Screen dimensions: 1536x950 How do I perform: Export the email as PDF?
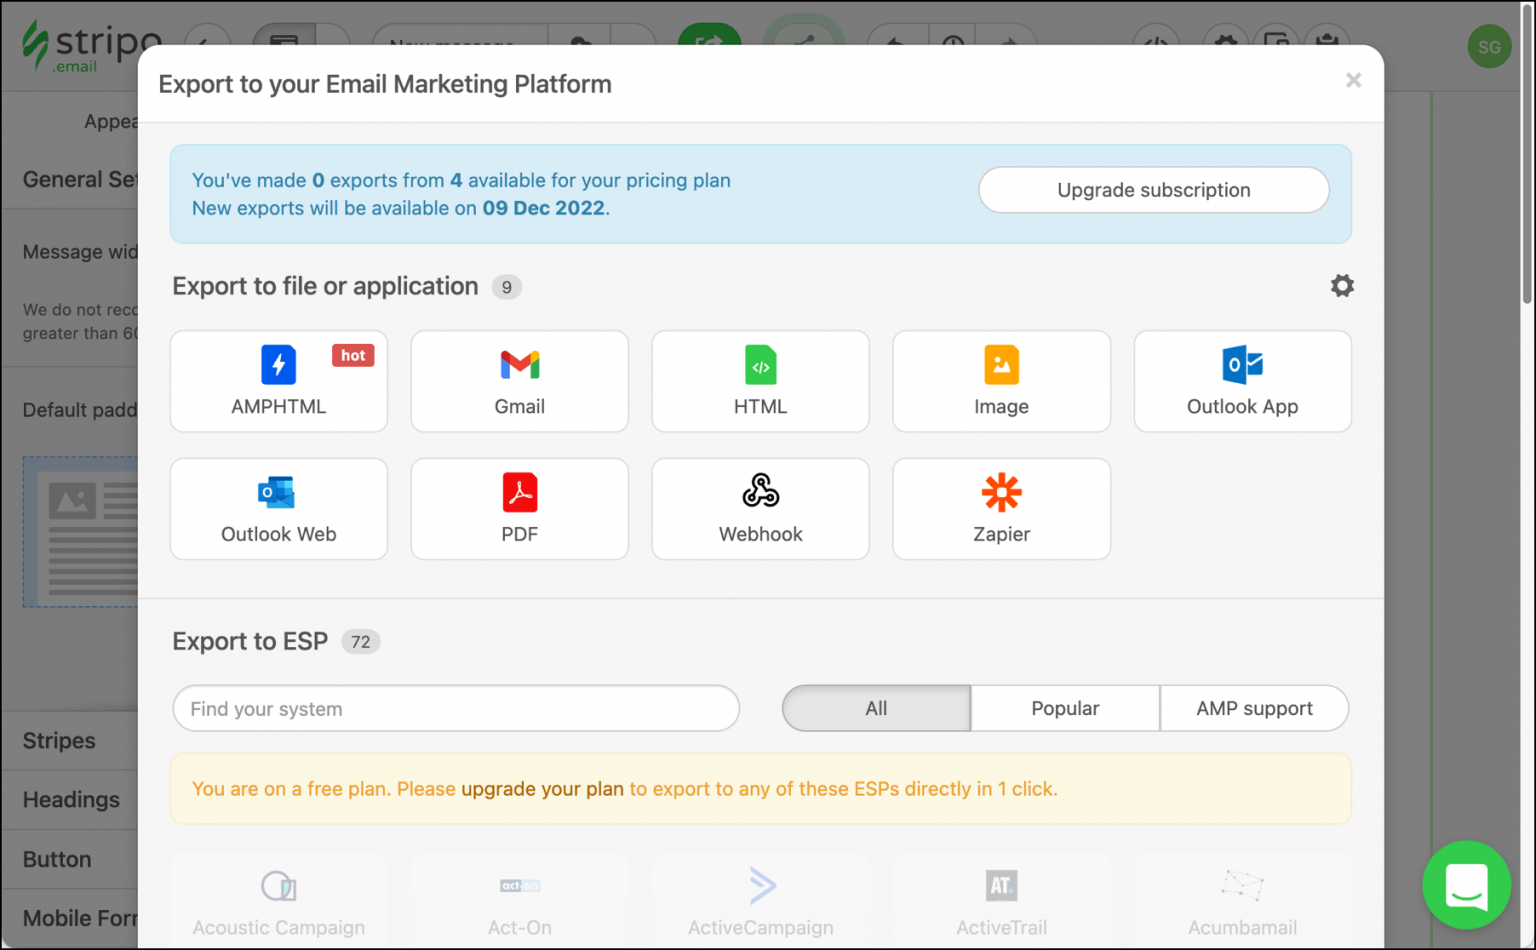point(519,508)
